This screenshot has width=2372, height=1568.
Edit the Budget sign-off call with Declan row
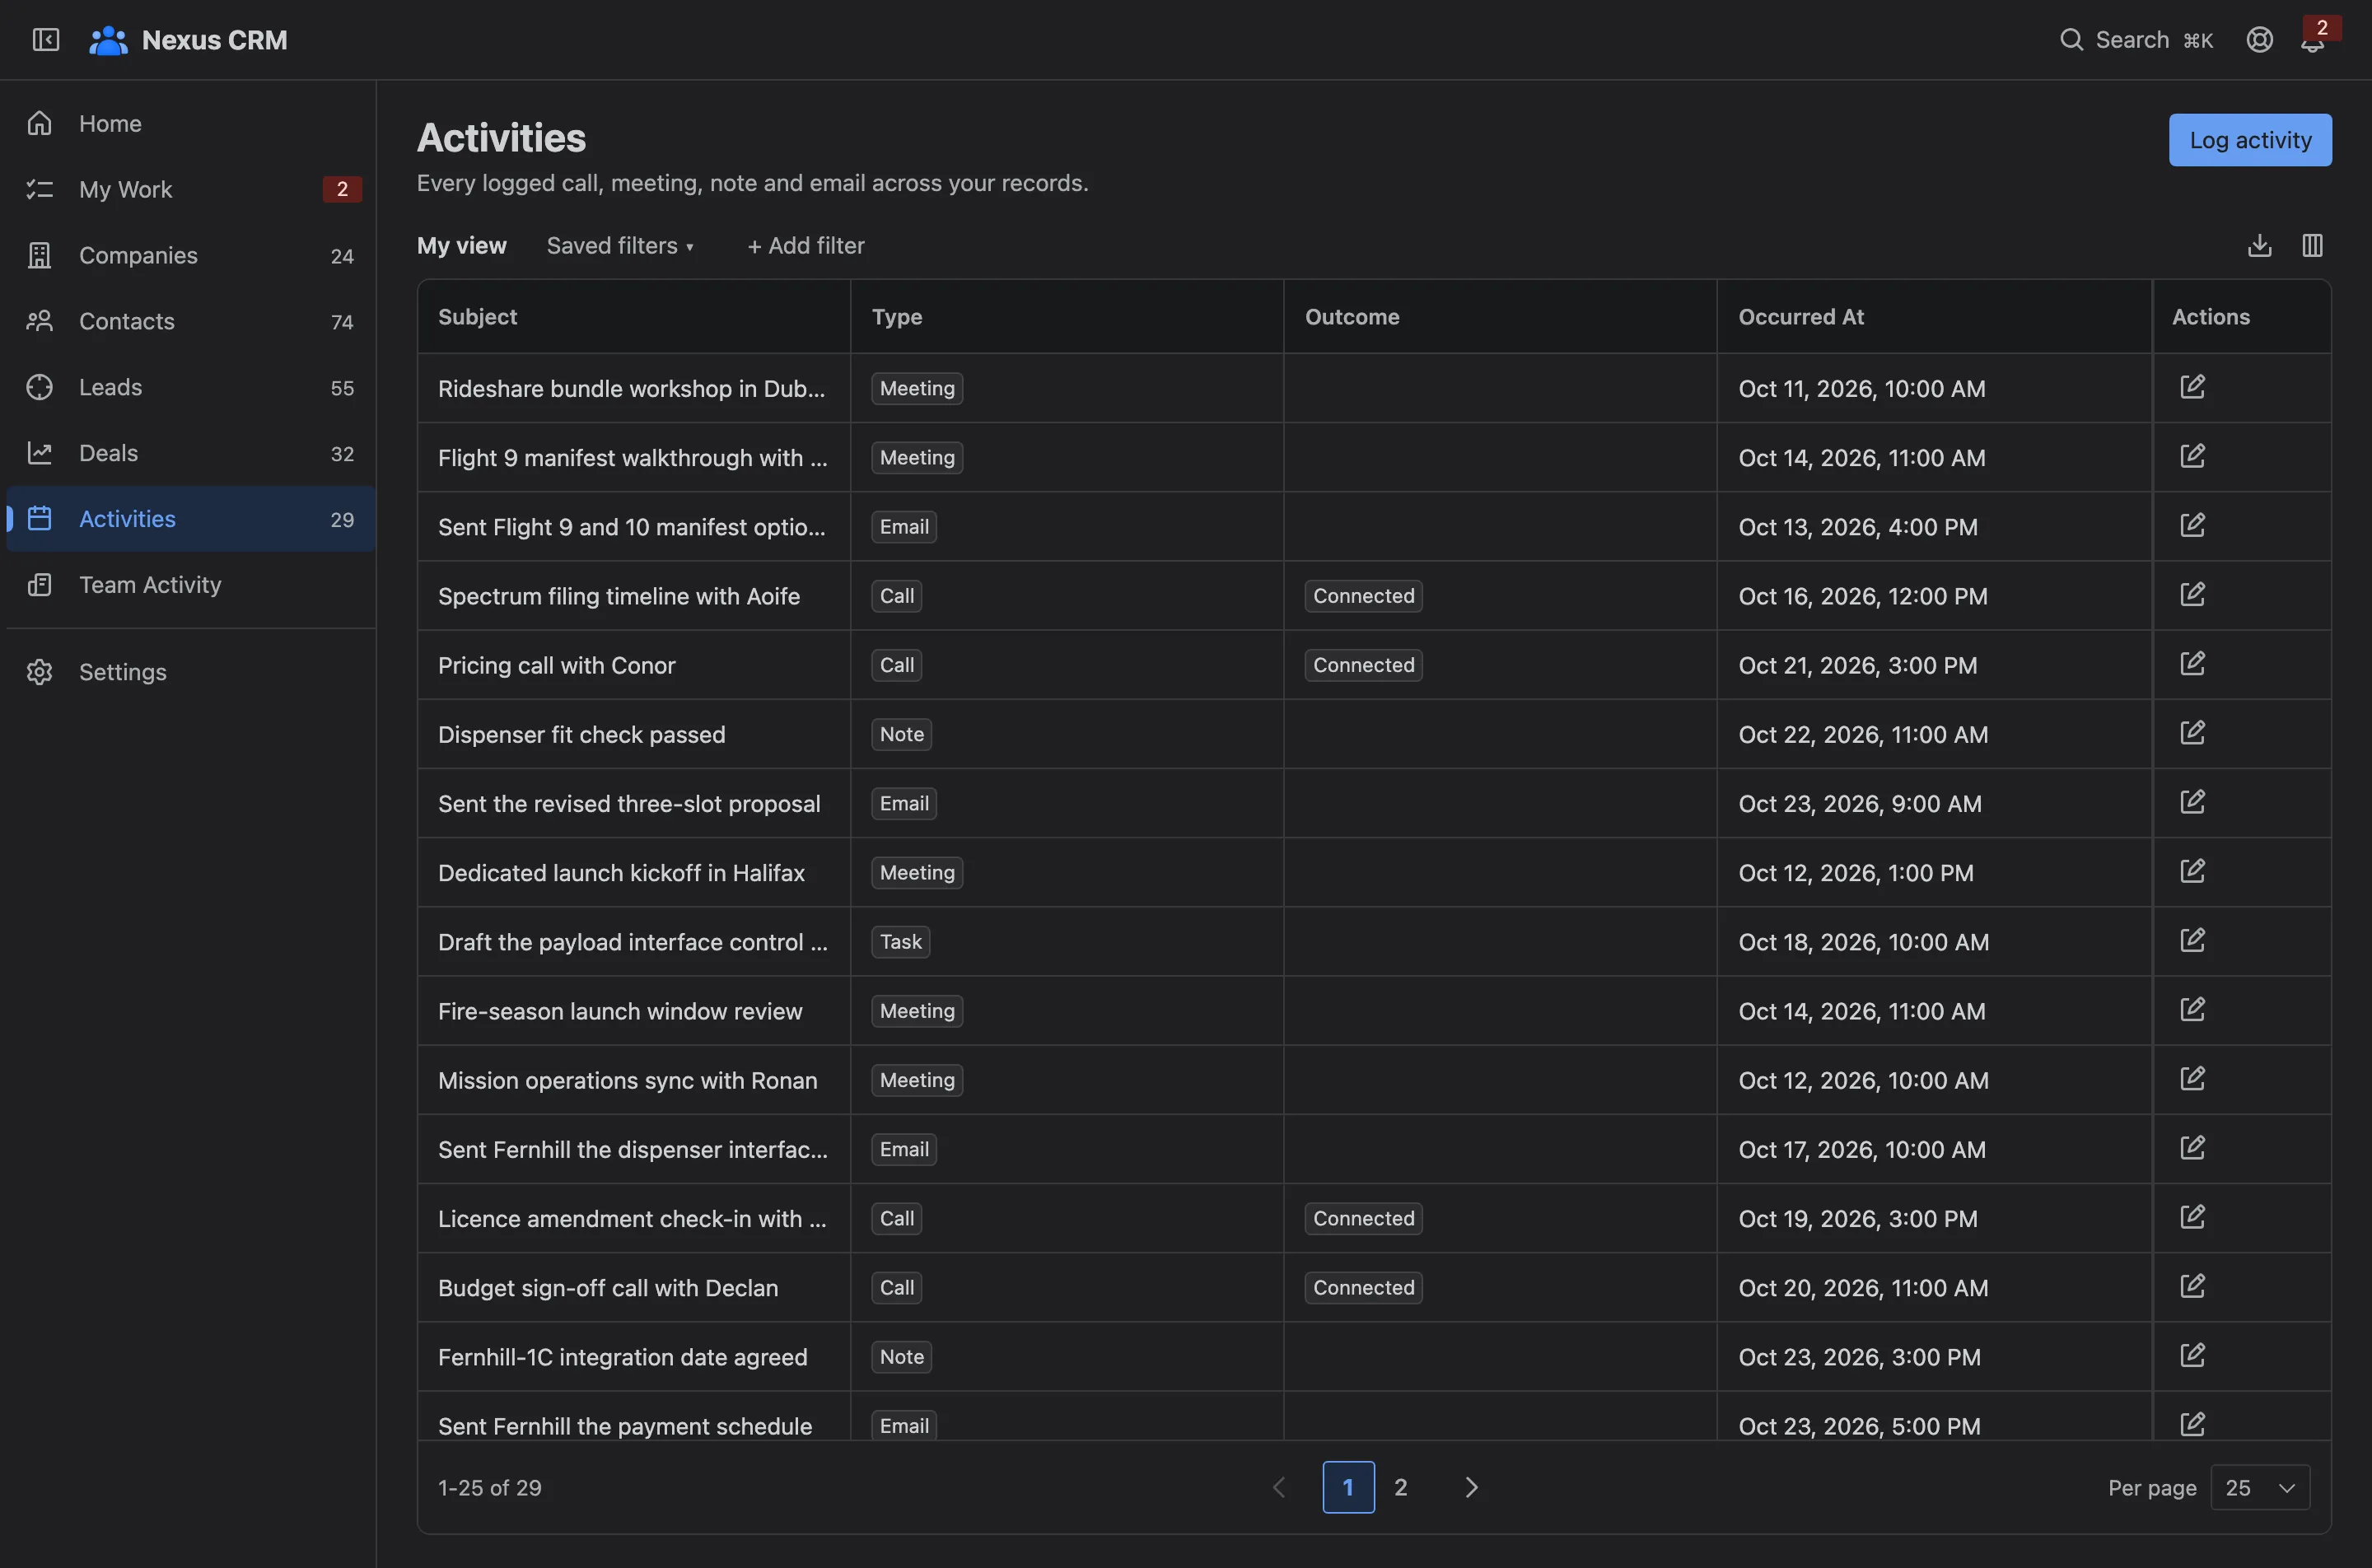[2192, 1286]
